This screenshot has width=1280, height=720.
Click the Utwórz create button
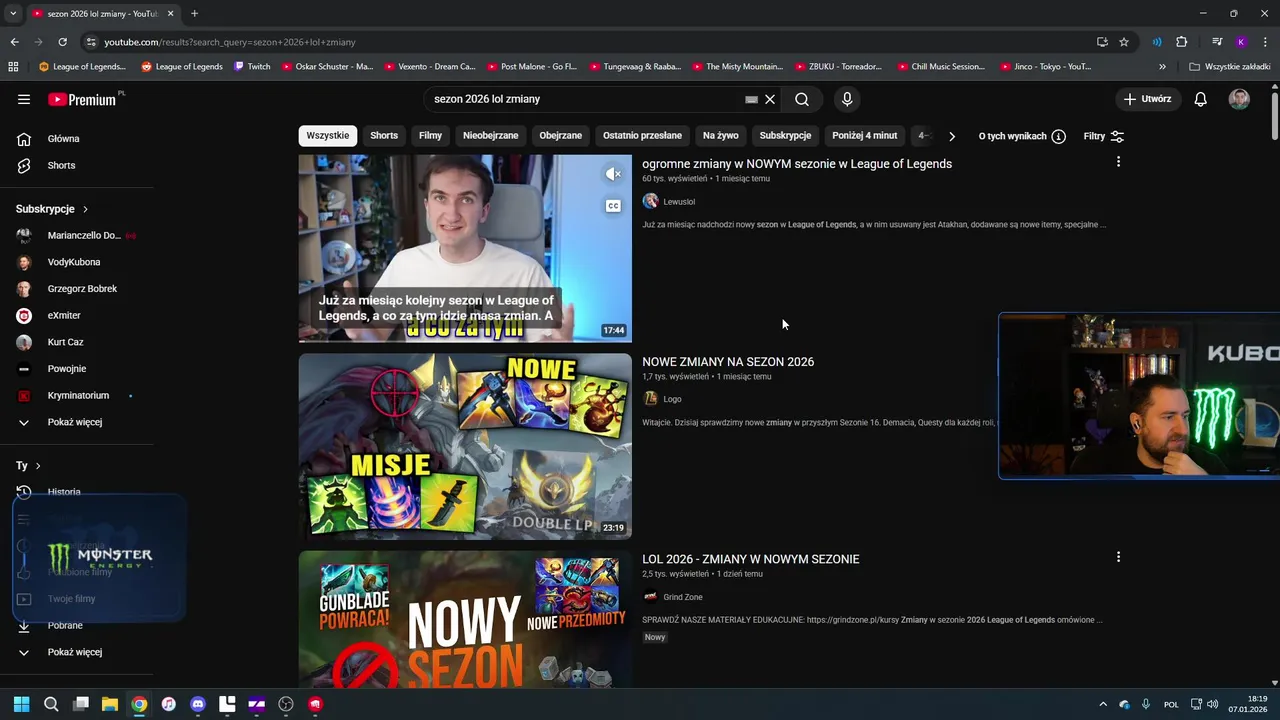(x=1147, y=99)
